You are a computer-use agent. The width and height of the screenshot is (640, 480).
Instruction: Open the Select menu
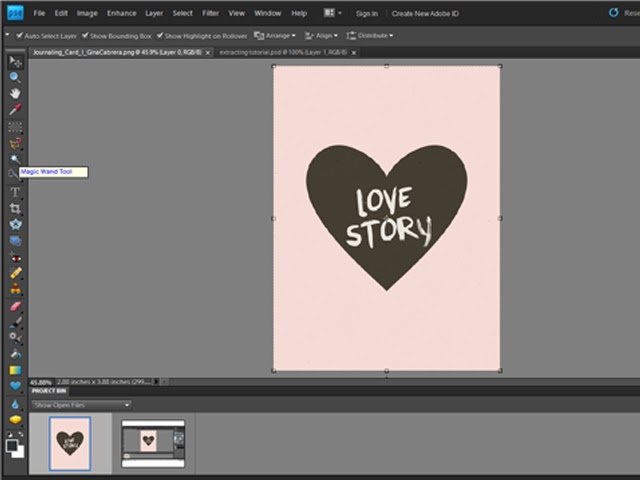coord(182,13)
